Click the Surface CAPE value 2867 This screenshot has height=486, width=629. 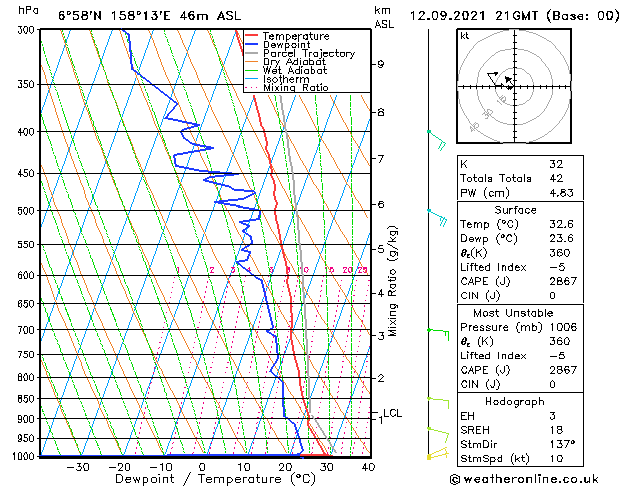563,281
